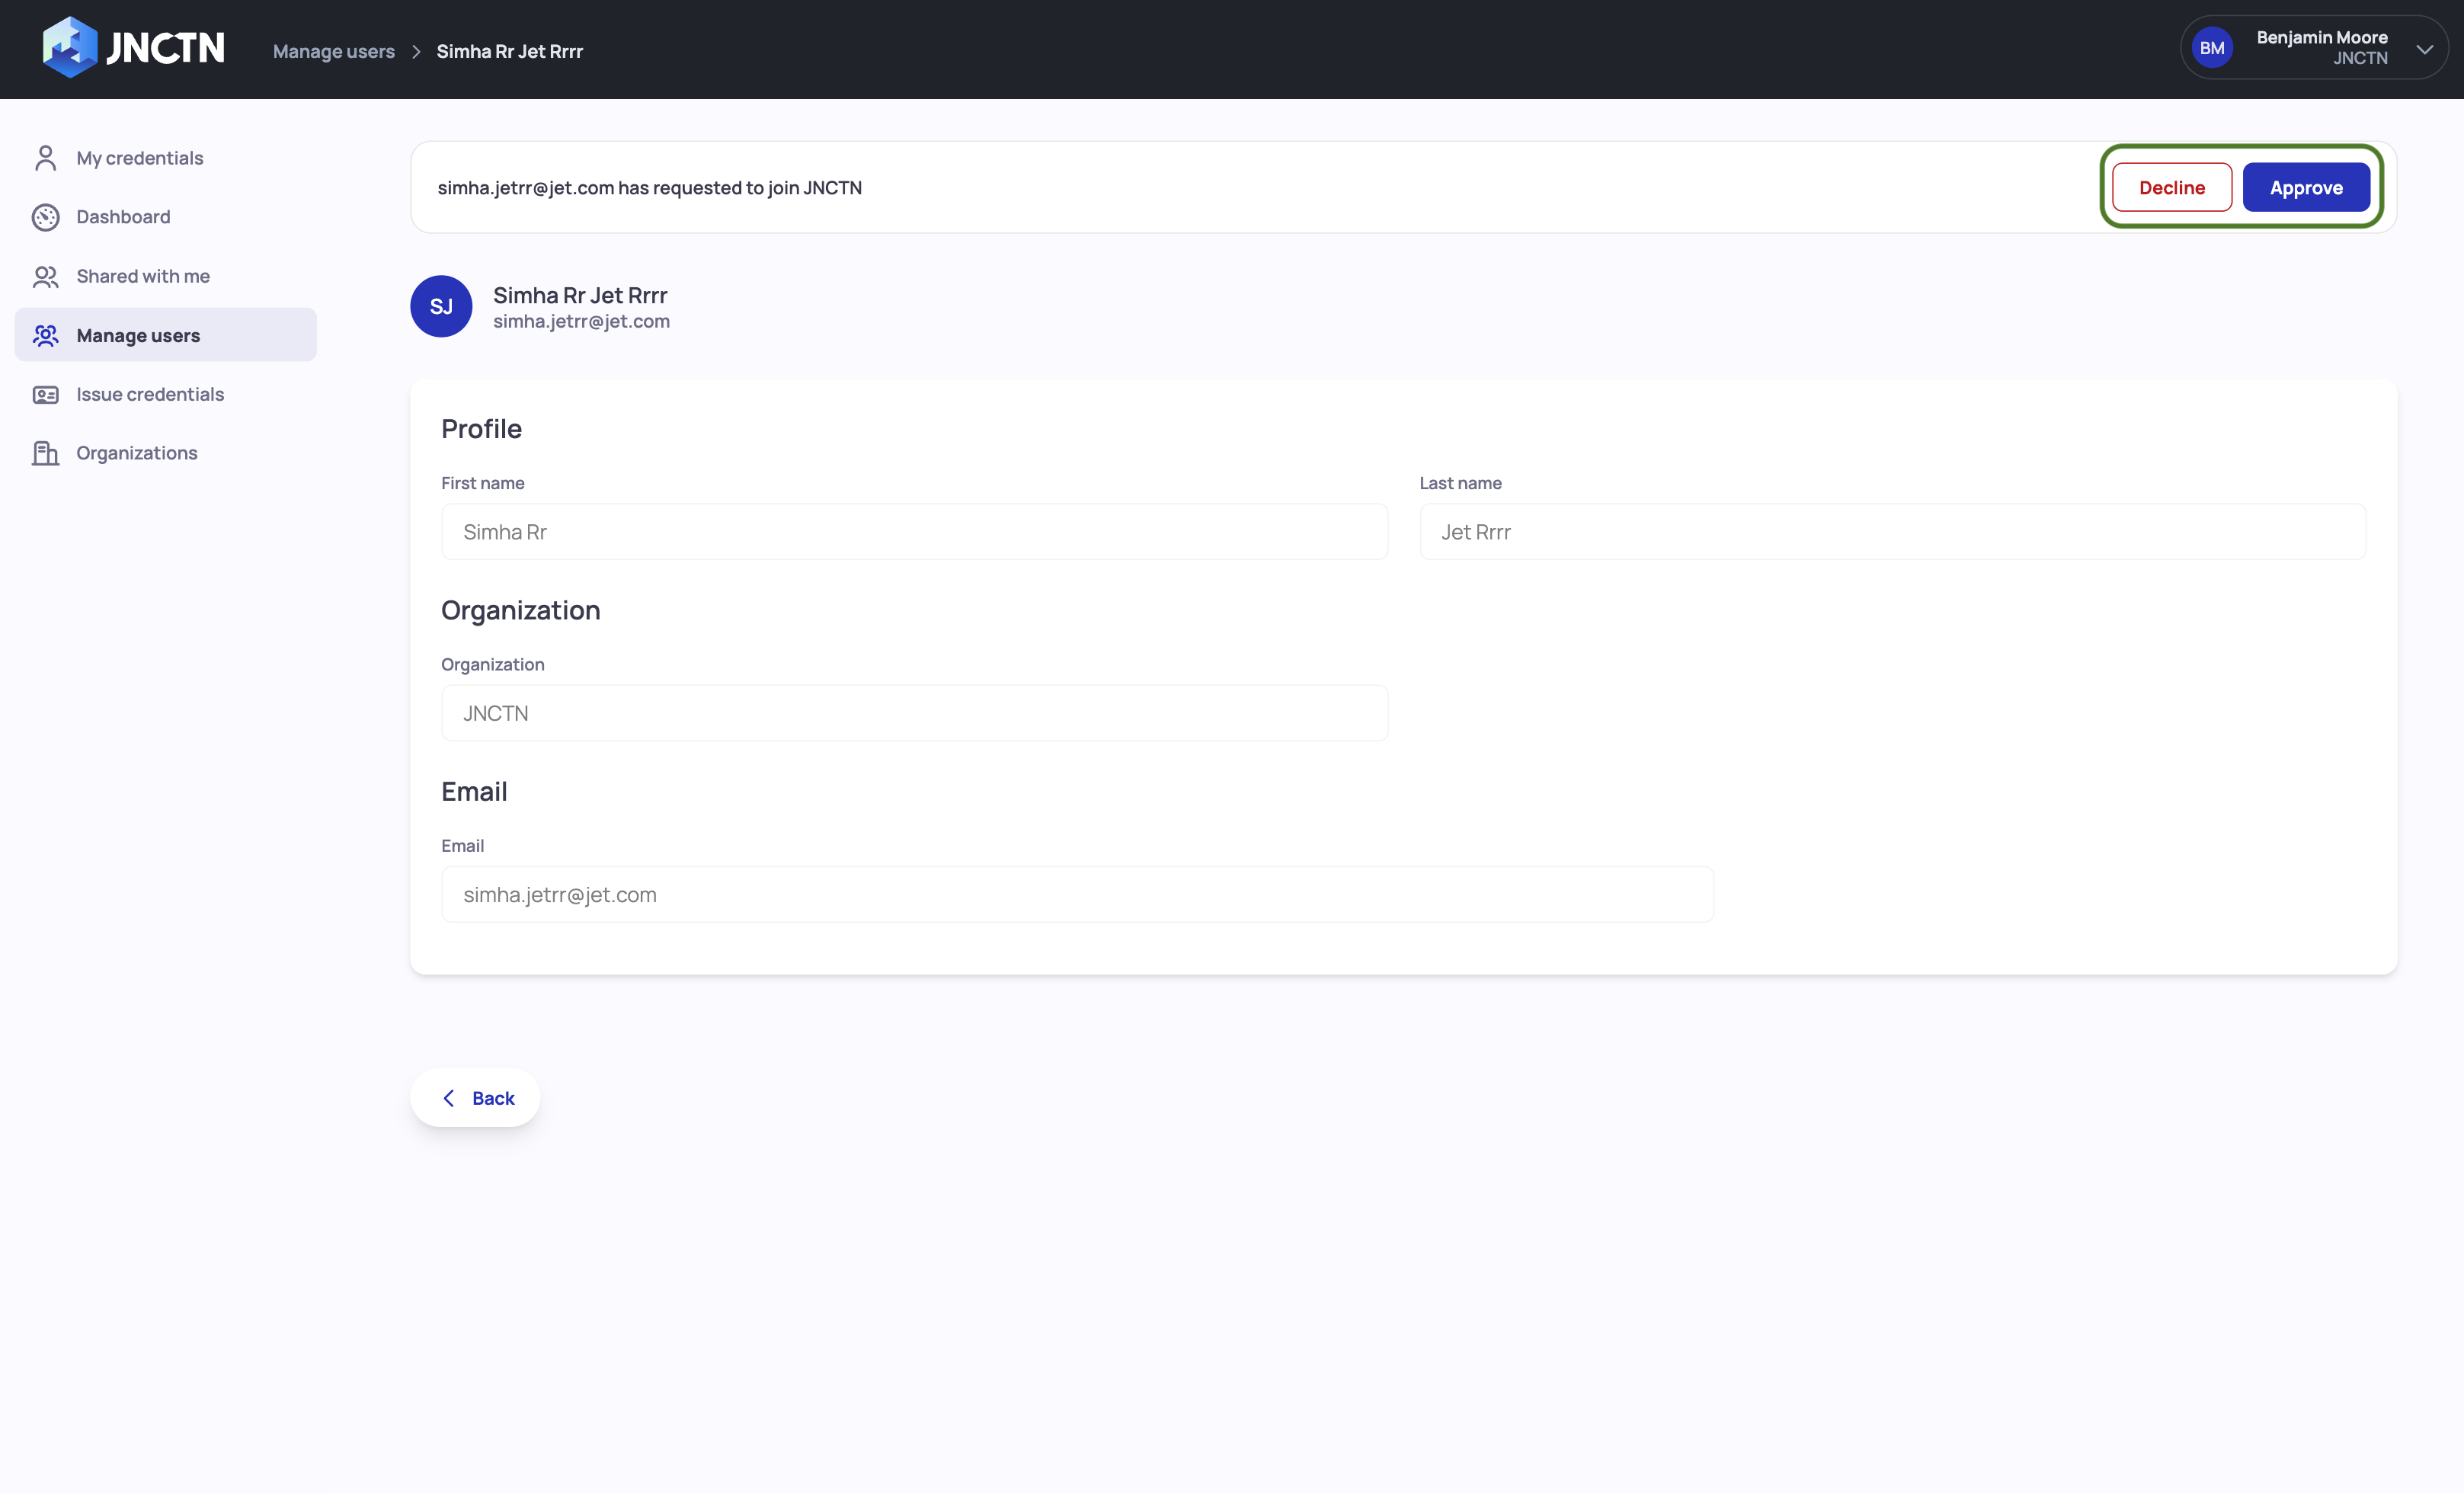Viewport: 2464px width, 1501px height.
Task: Go to Manage users breadcrumb
Action: [333, 51]
